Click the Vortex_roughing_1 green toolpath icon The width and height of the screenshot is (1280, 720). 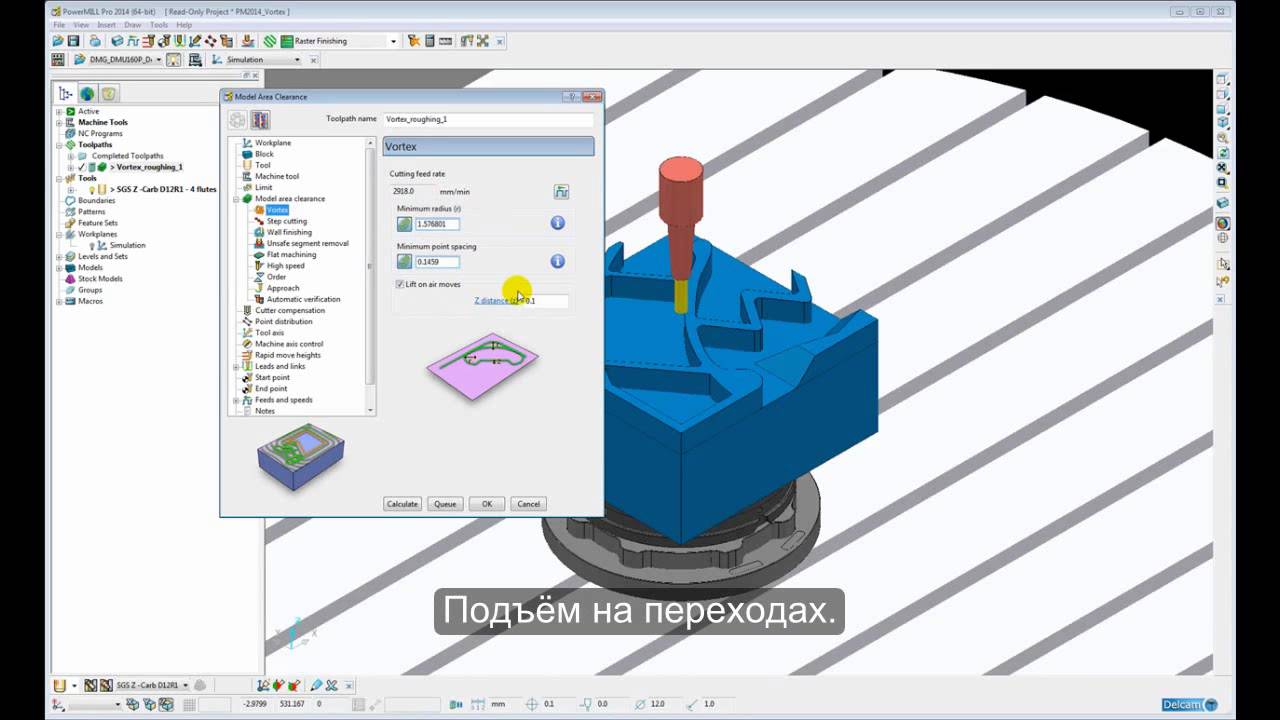coord(102,167)
